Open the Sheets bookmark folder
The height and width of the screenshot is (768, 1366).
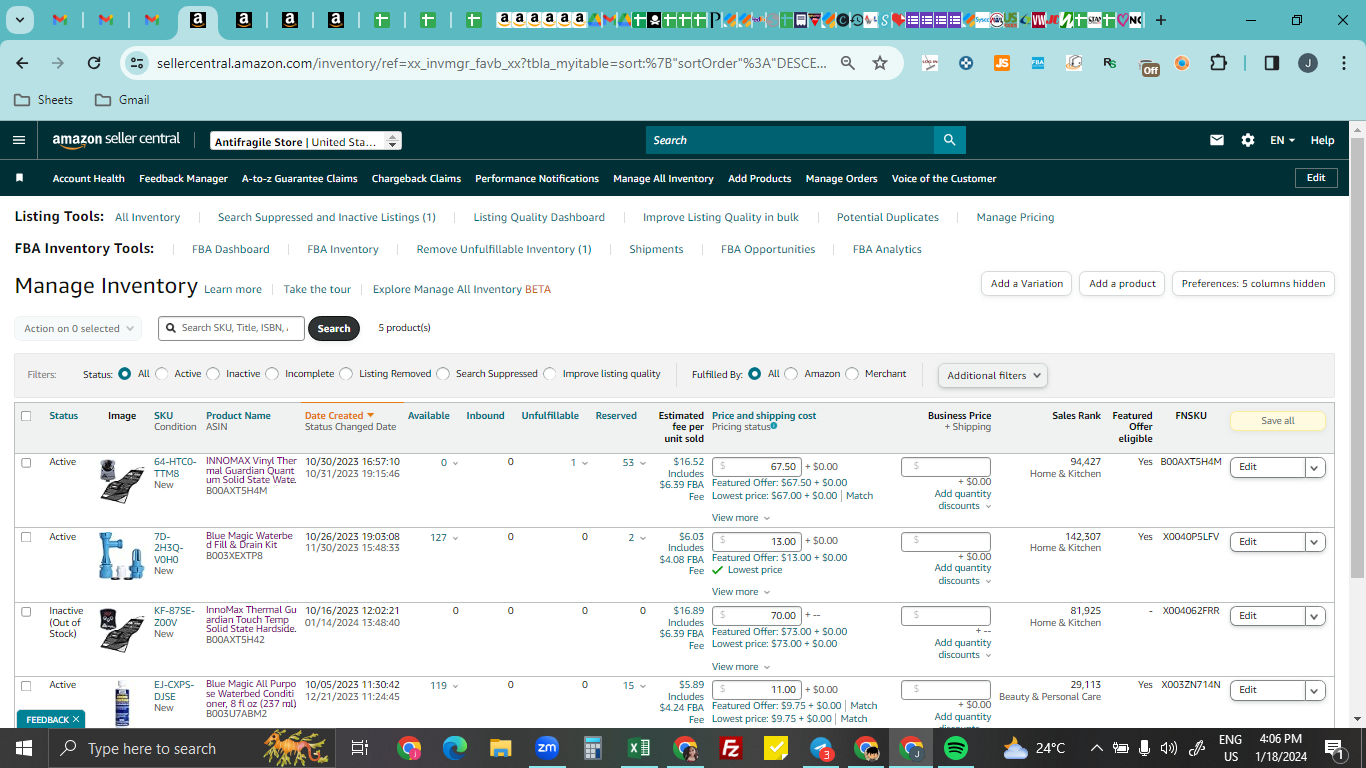coord(44,100)
